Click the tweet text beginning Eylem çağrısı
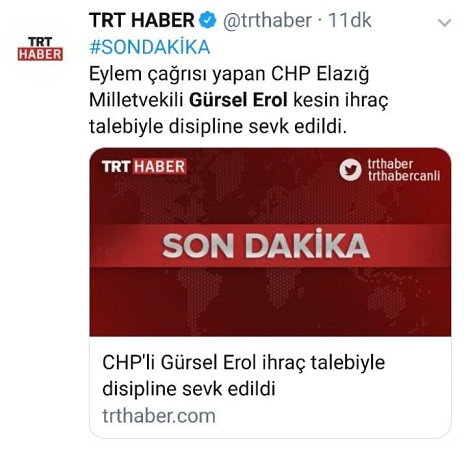Image resolution: width=468 pixels, height=450 pixels. (238, 100)
